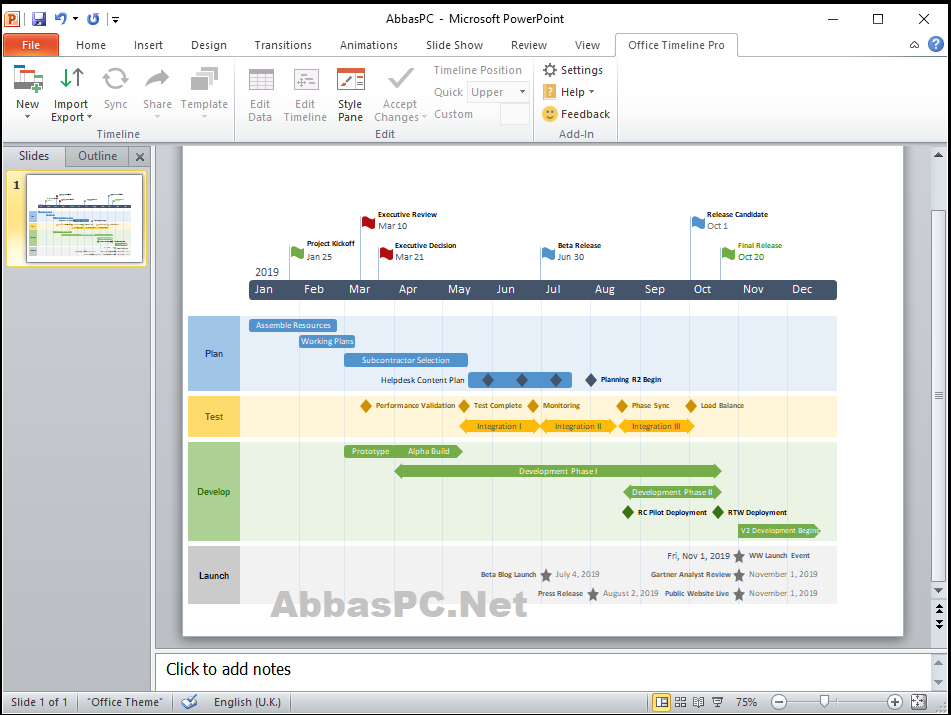
Task: Click the Feedback smiley button
Action: pos(576,114)
